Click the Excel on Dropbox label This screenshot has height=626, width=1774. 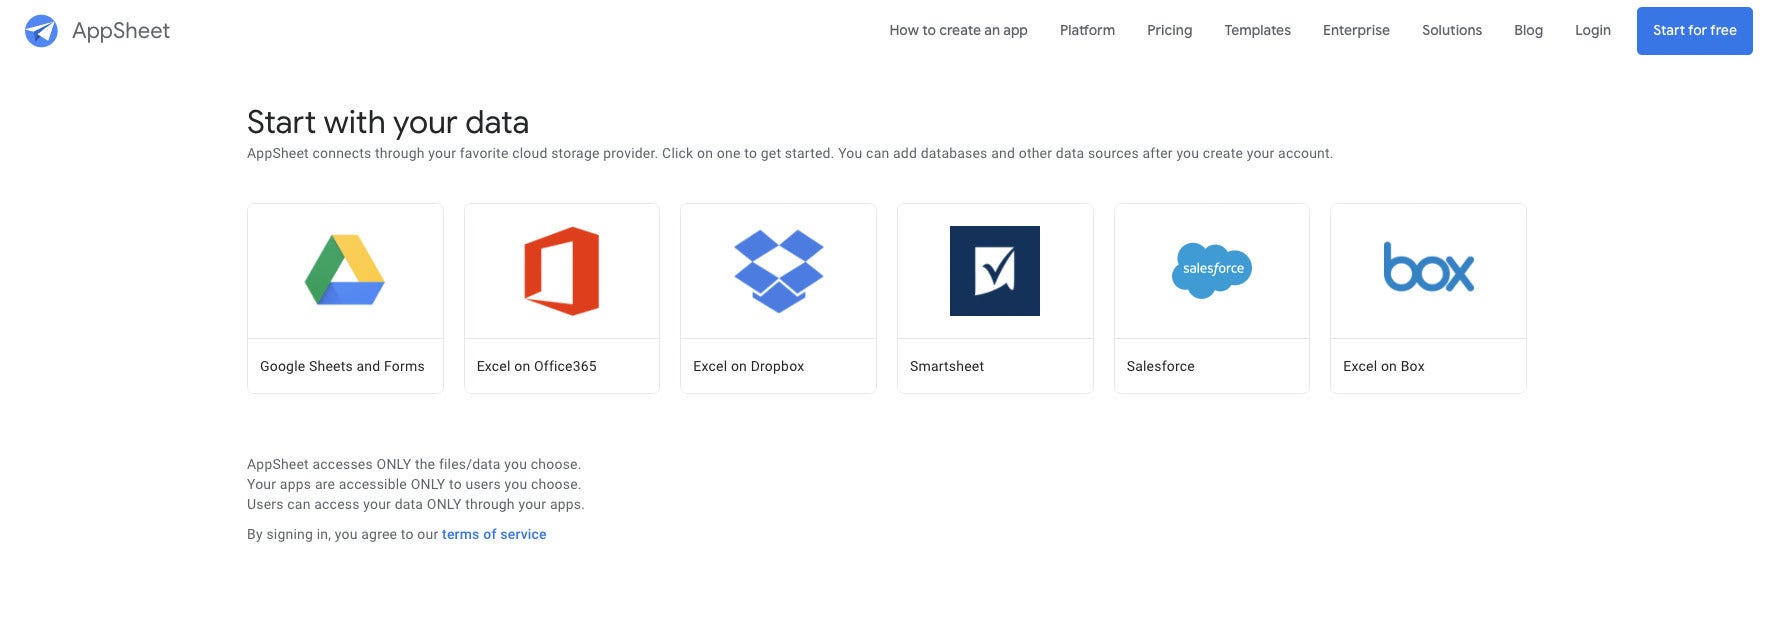pyautogui.click(x=748, y=366)
